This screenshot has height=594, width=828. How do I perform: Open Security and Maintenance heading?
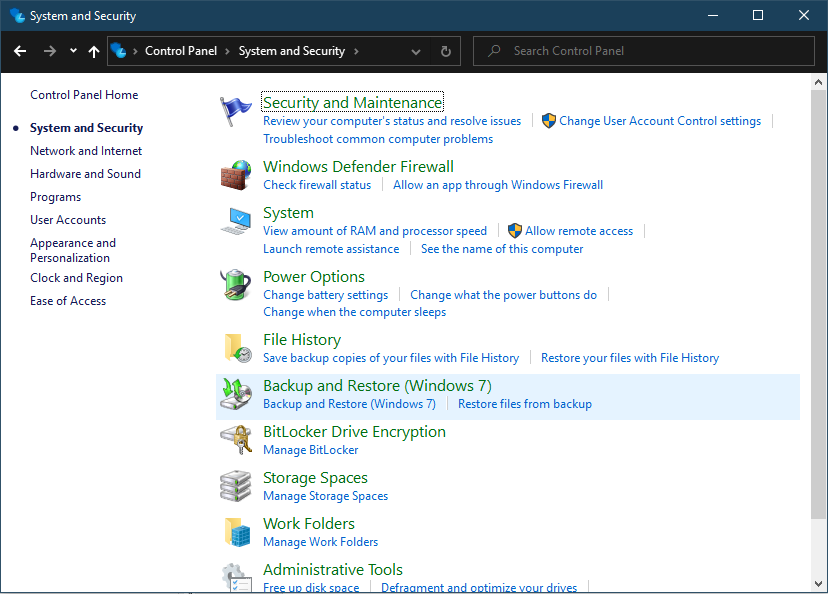(352, 102)
